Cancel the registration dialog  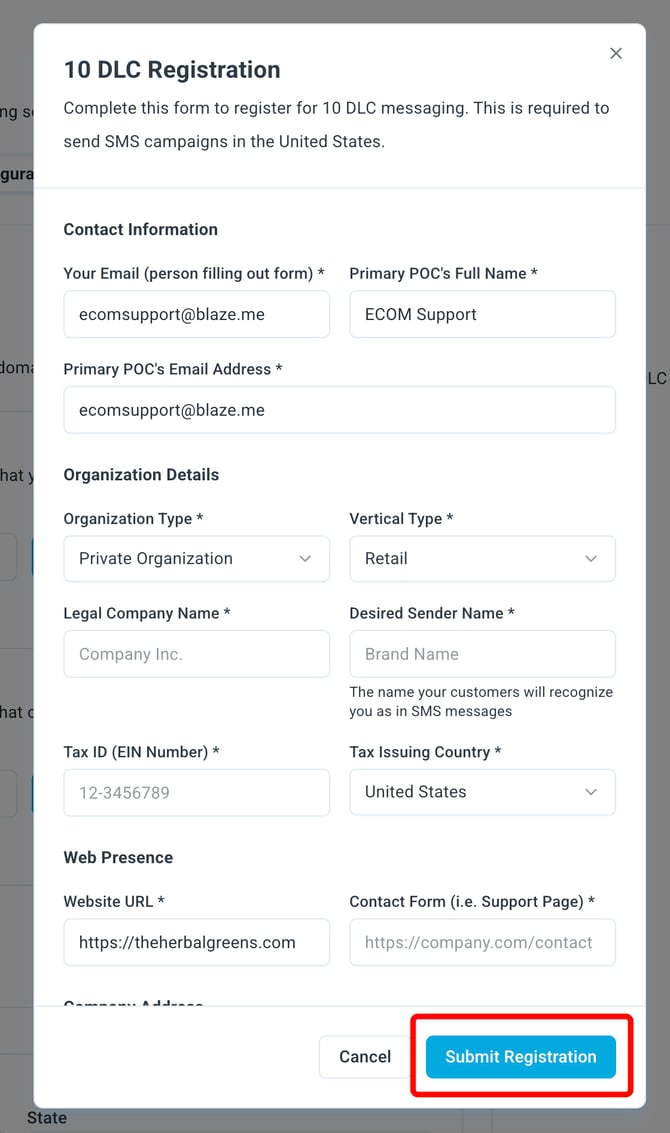point(365,1056)
